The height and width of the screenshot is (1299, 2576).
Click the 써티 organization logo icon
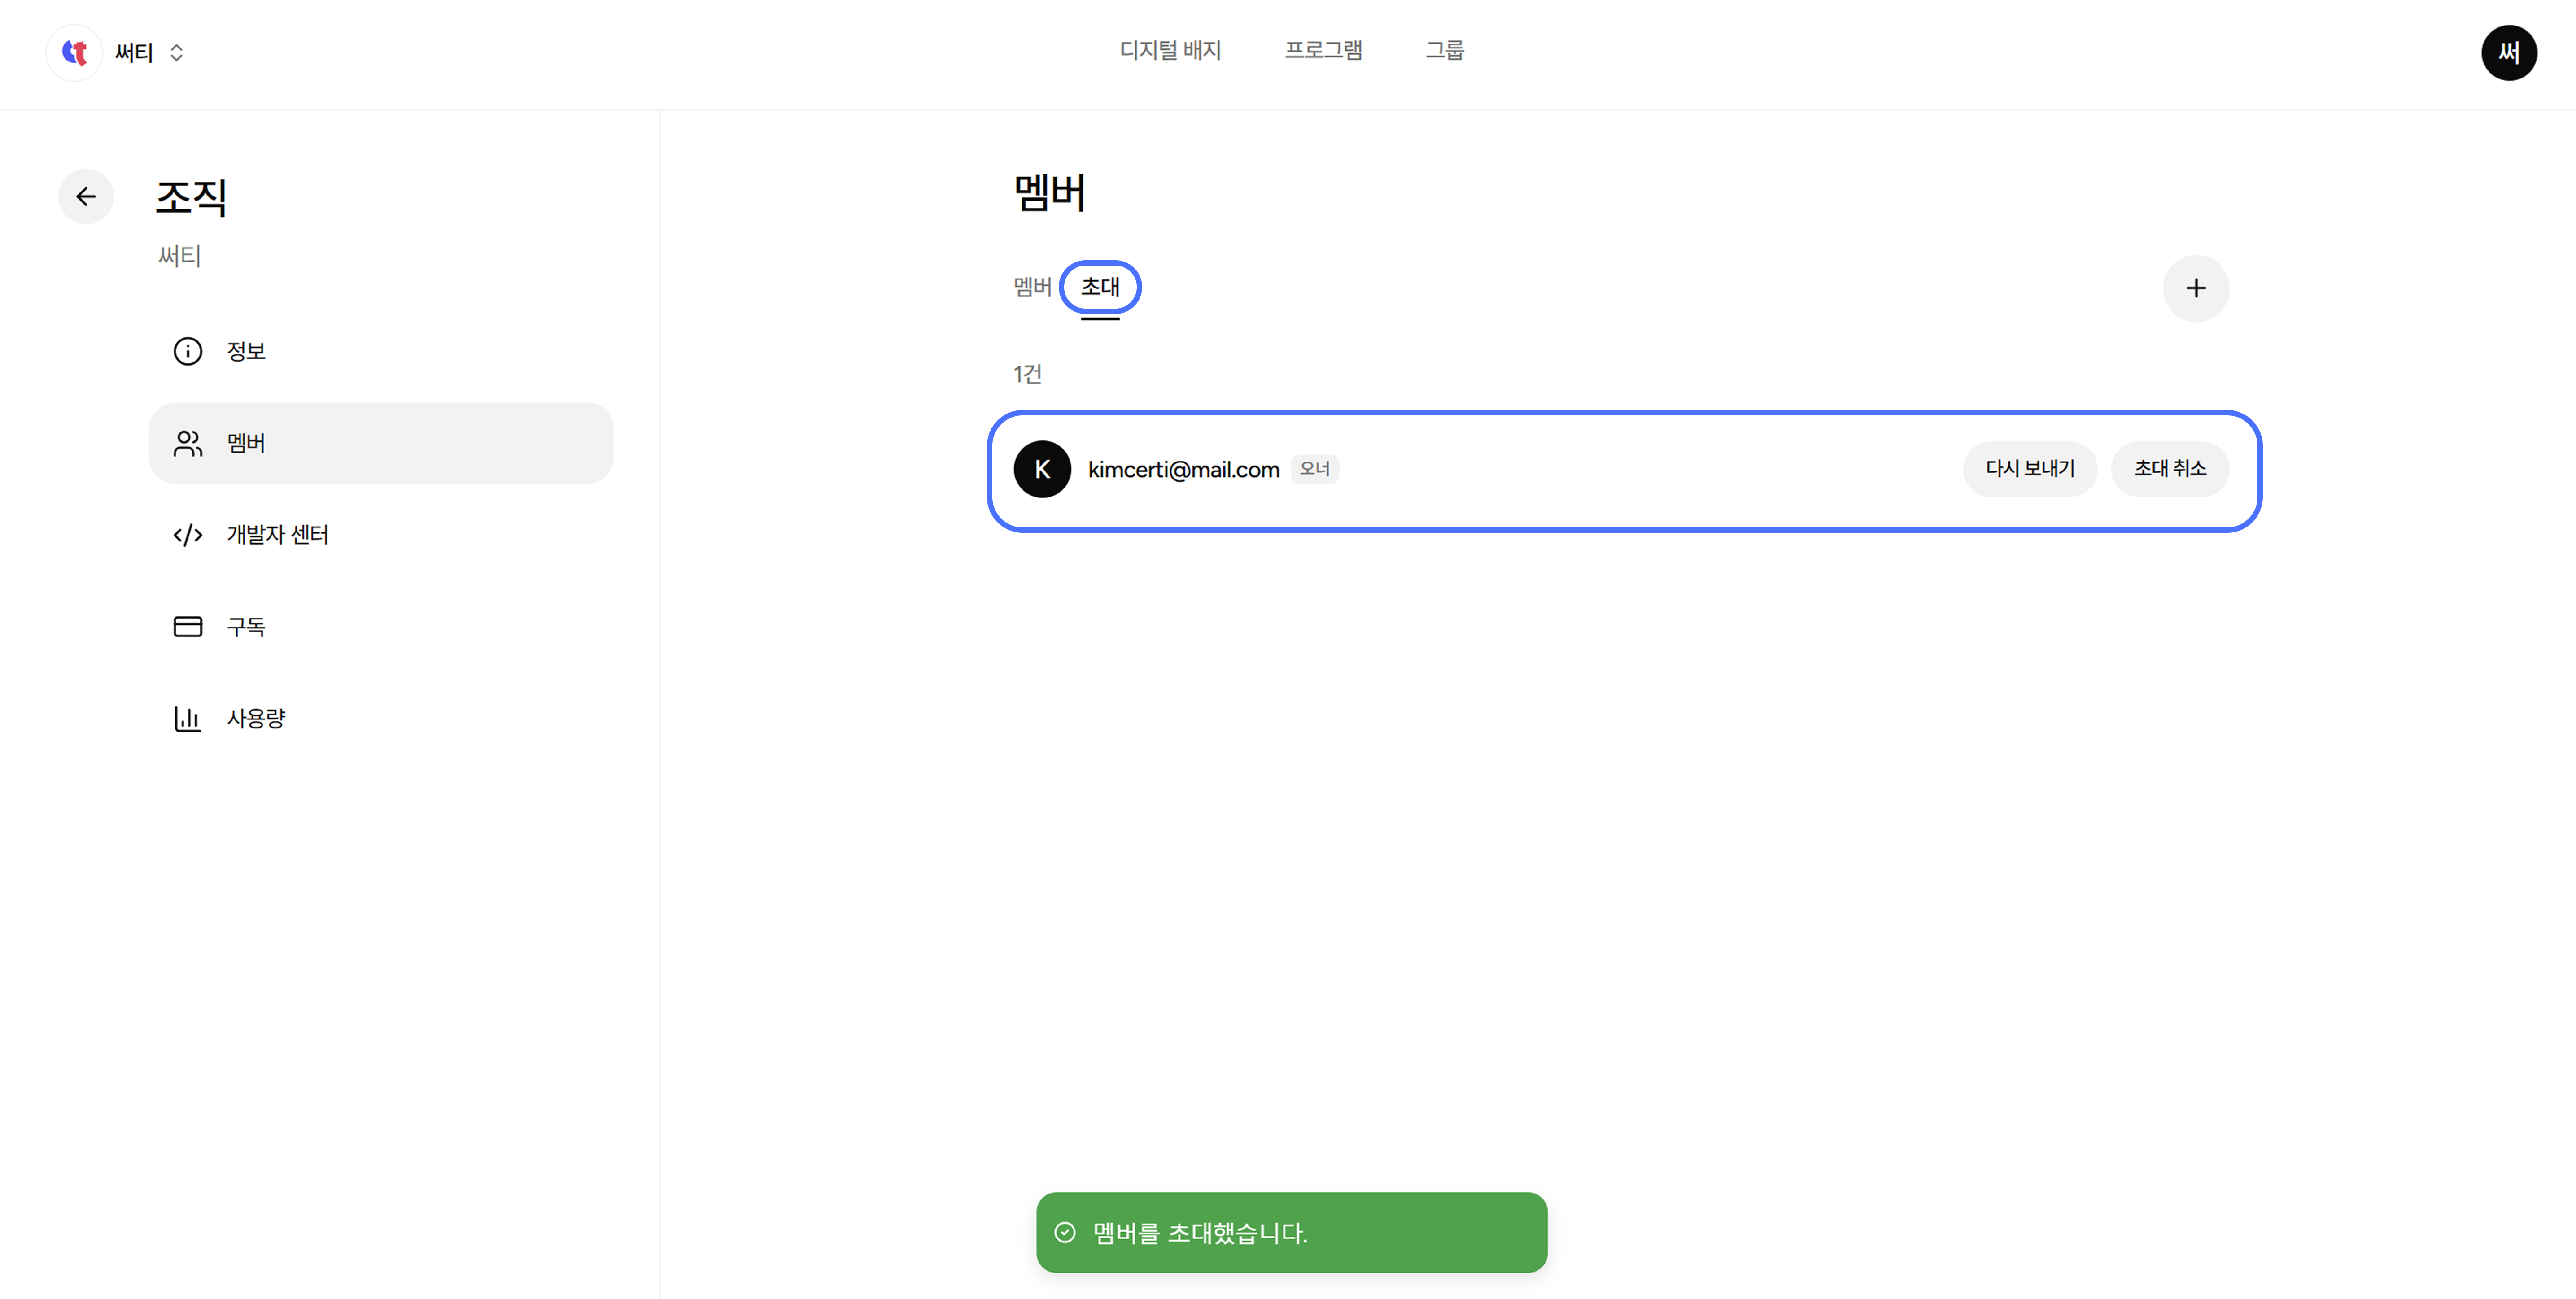(x=75, y=52)
